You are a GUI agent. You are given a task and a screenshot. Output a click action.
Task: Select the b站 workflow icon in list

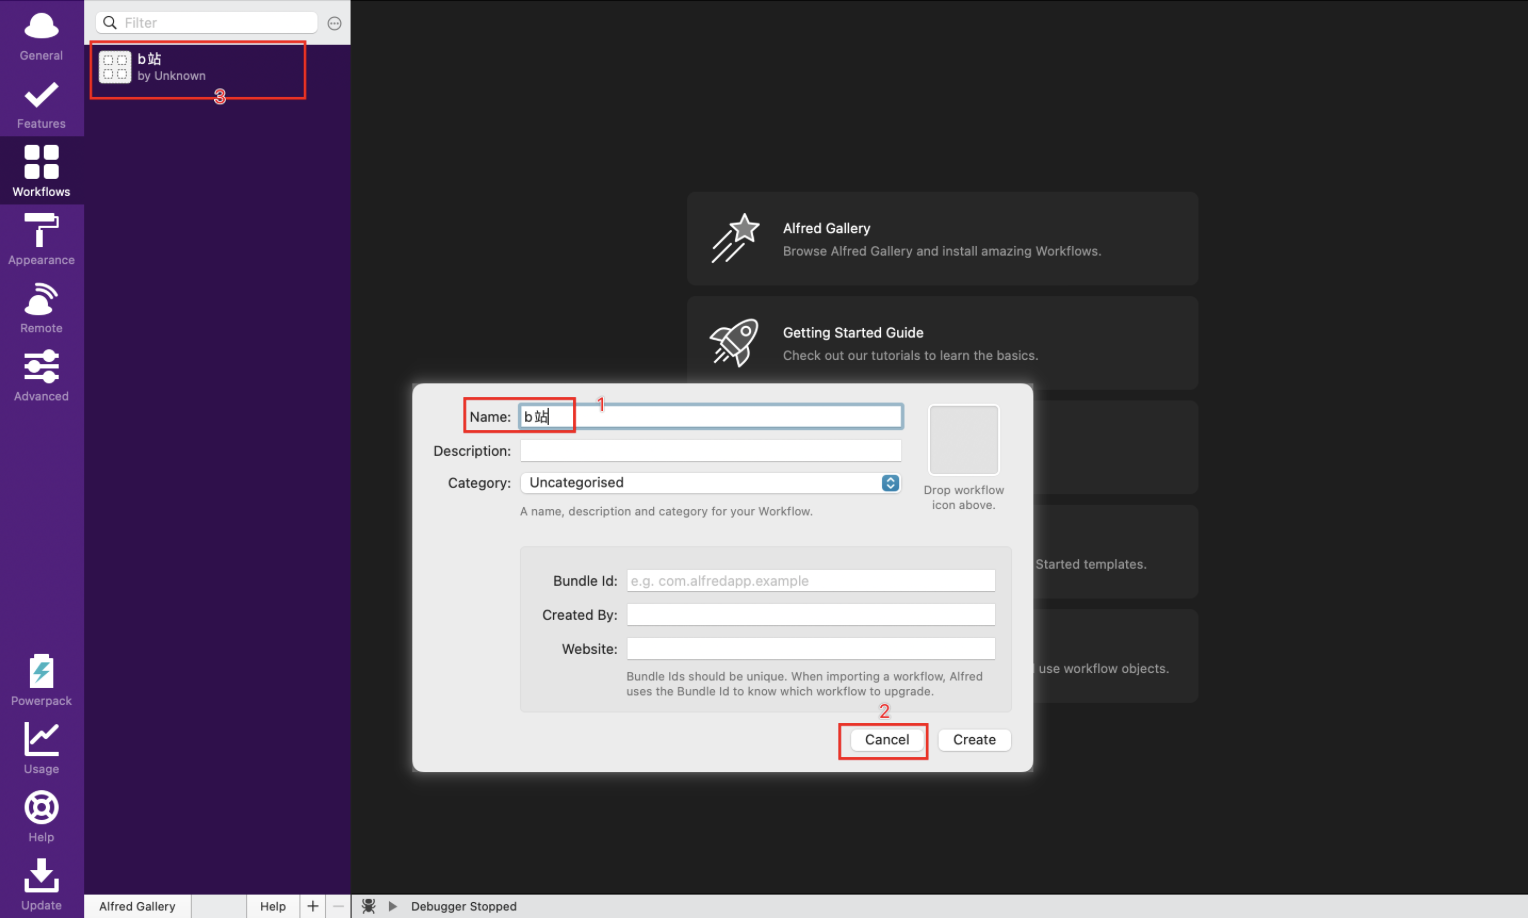[x=115, y=67]
